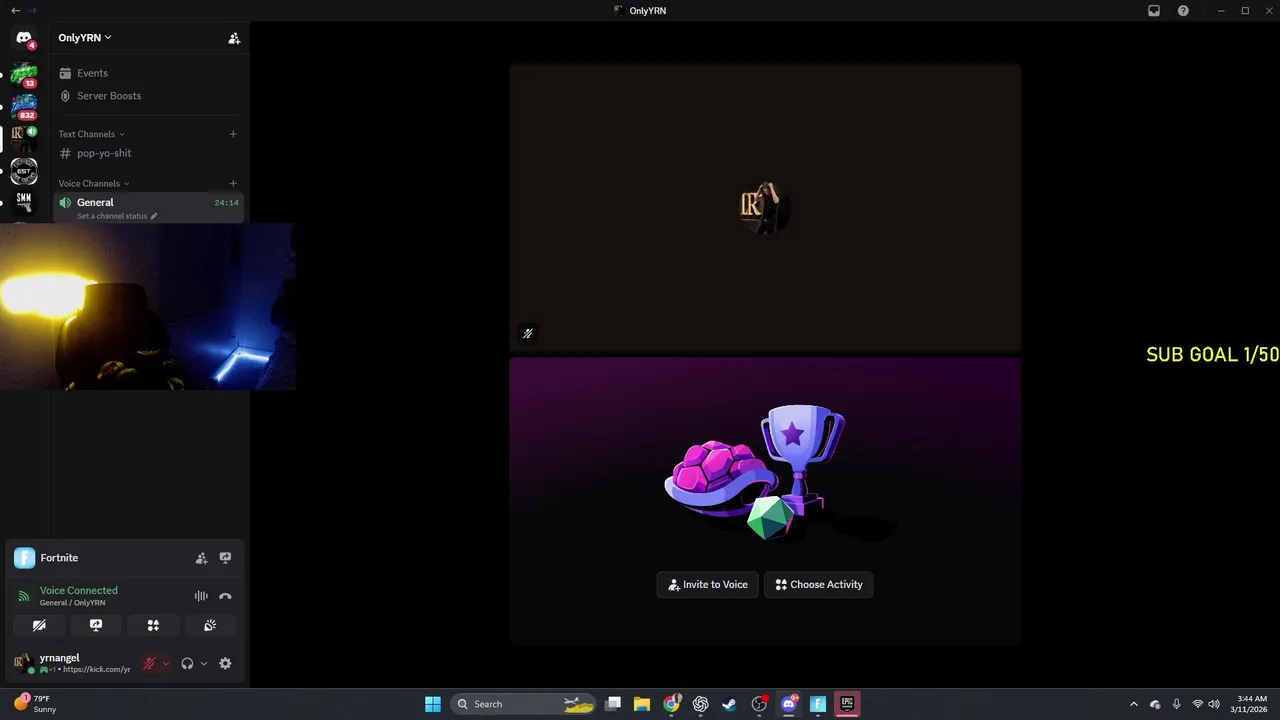Open the Discord inbox icon
The width and height of the screenshot is (1280, 720).
[x=1154, y=10]
